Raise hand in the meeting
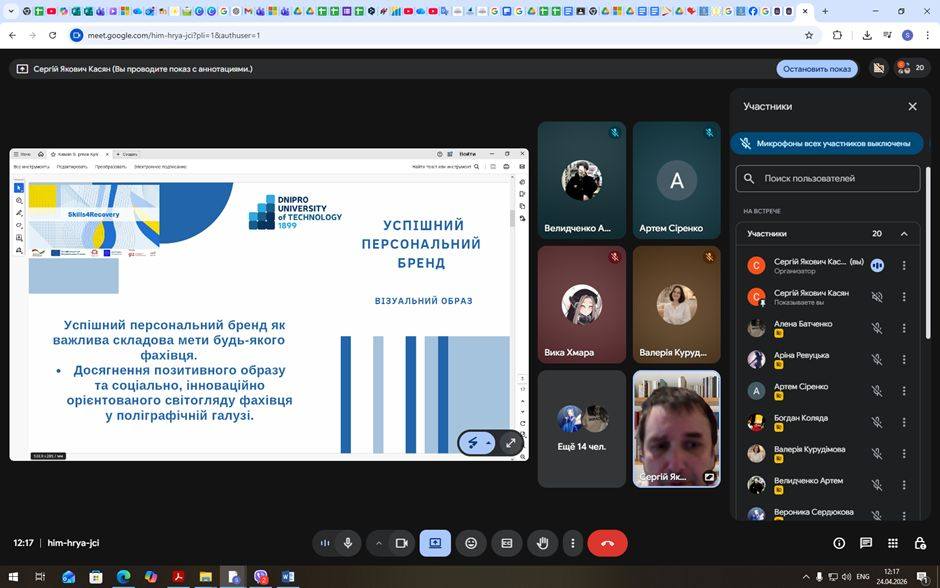 click(x=543, y=543)
